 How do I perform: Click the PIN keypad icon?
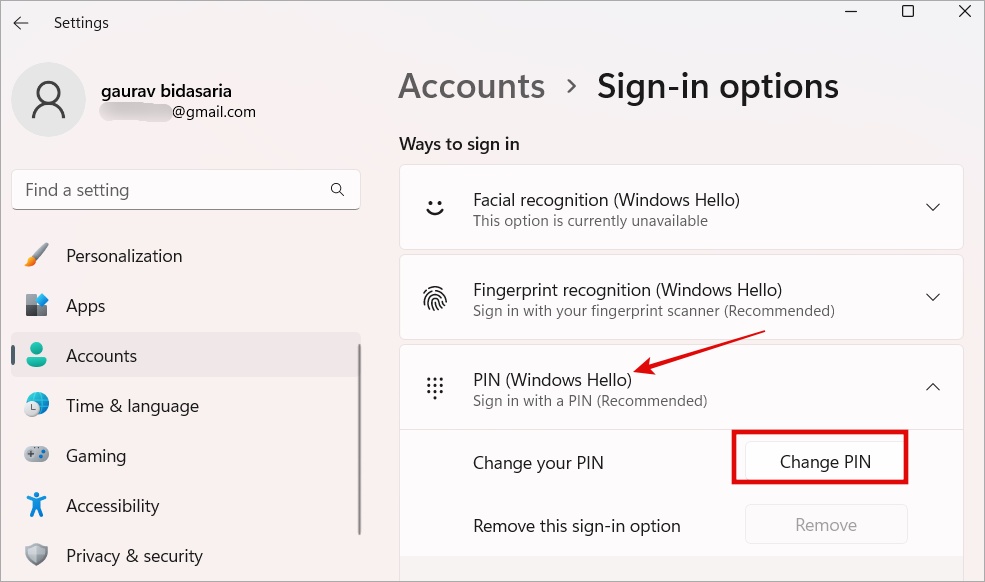(x=435, y=388)
